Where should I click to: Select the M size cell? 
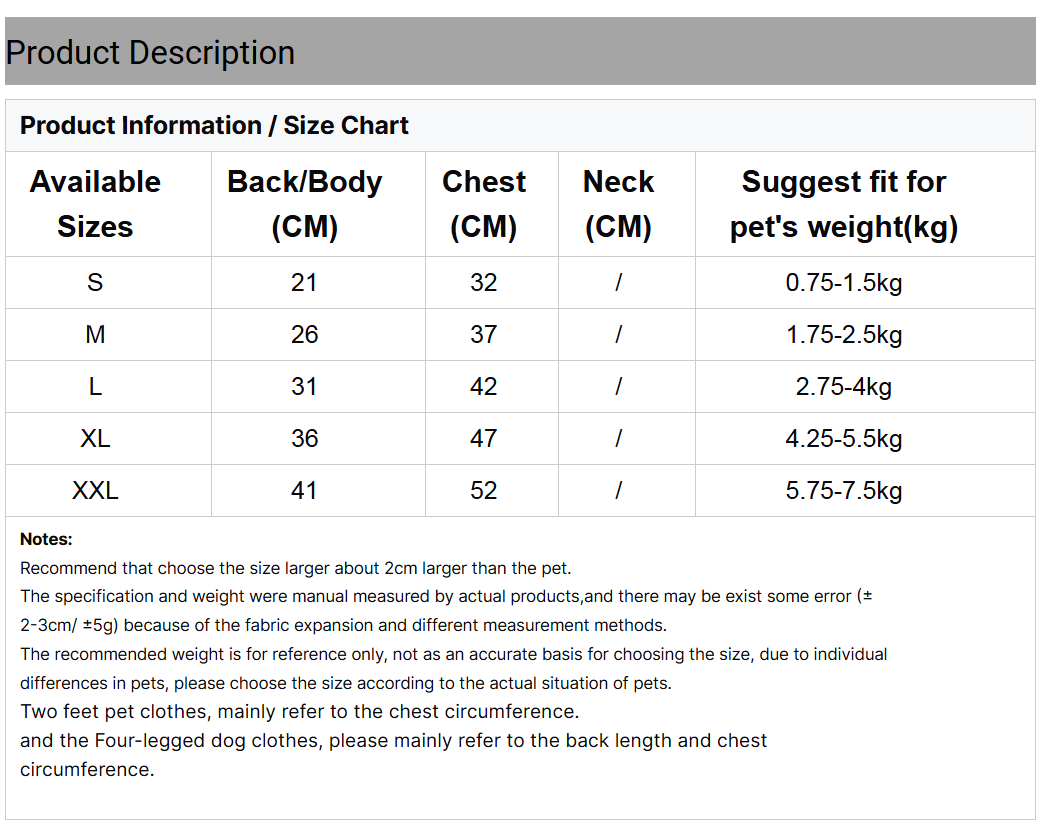coord(95,335)
